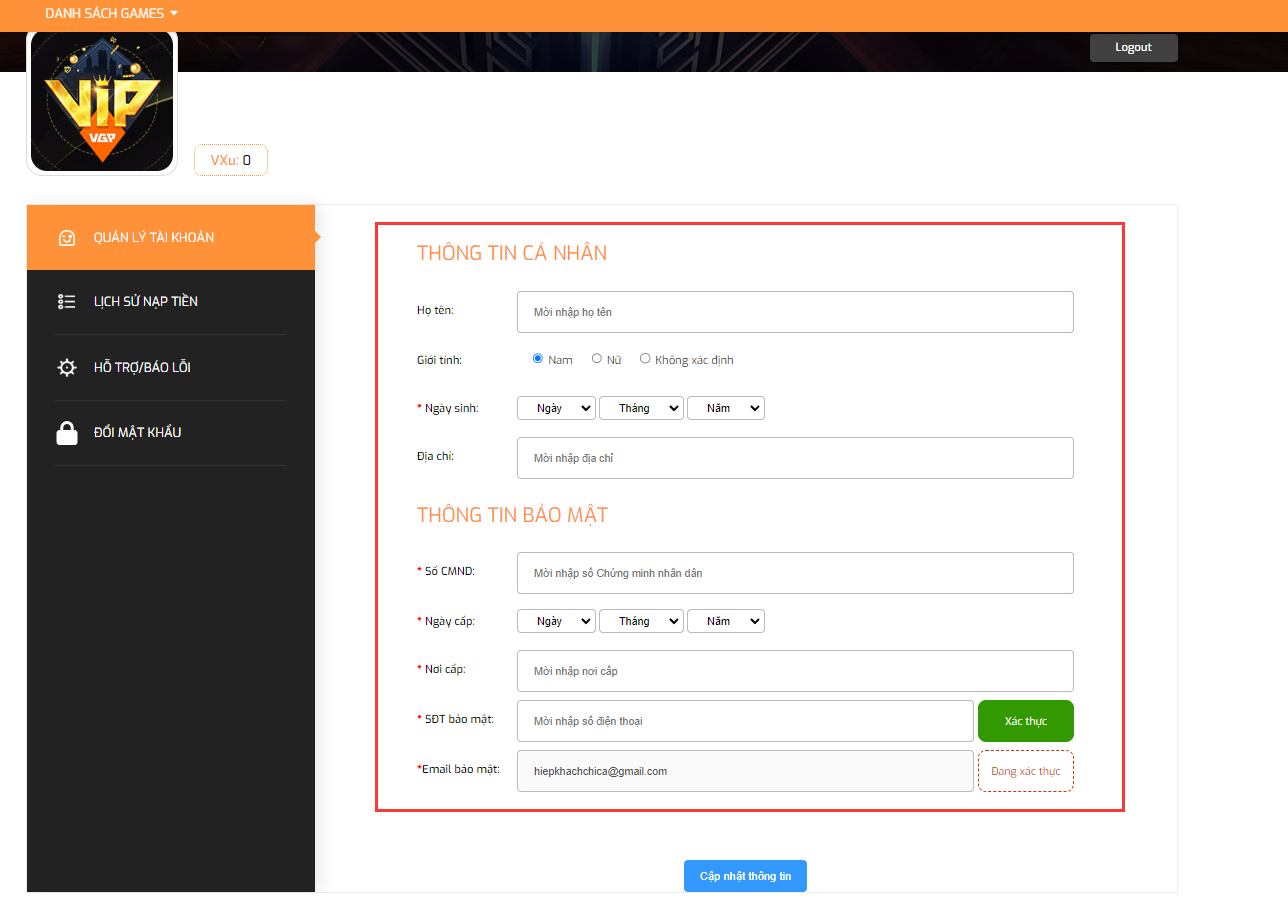Open the Danh sách Games menu
This screenshot has height=913, width=1288.
tap(111, 14)
